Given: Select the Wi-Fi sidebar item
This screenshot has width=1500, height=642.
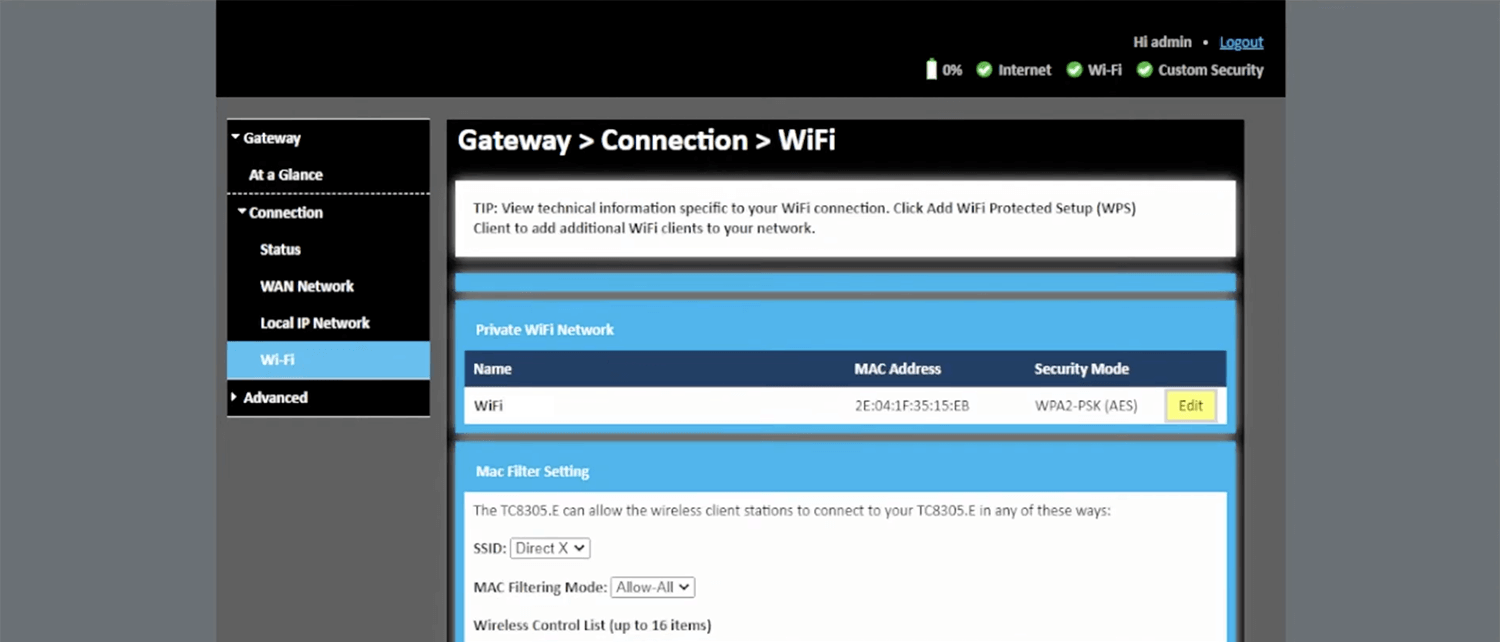Looking at the screenshot, I should [277, 360].
